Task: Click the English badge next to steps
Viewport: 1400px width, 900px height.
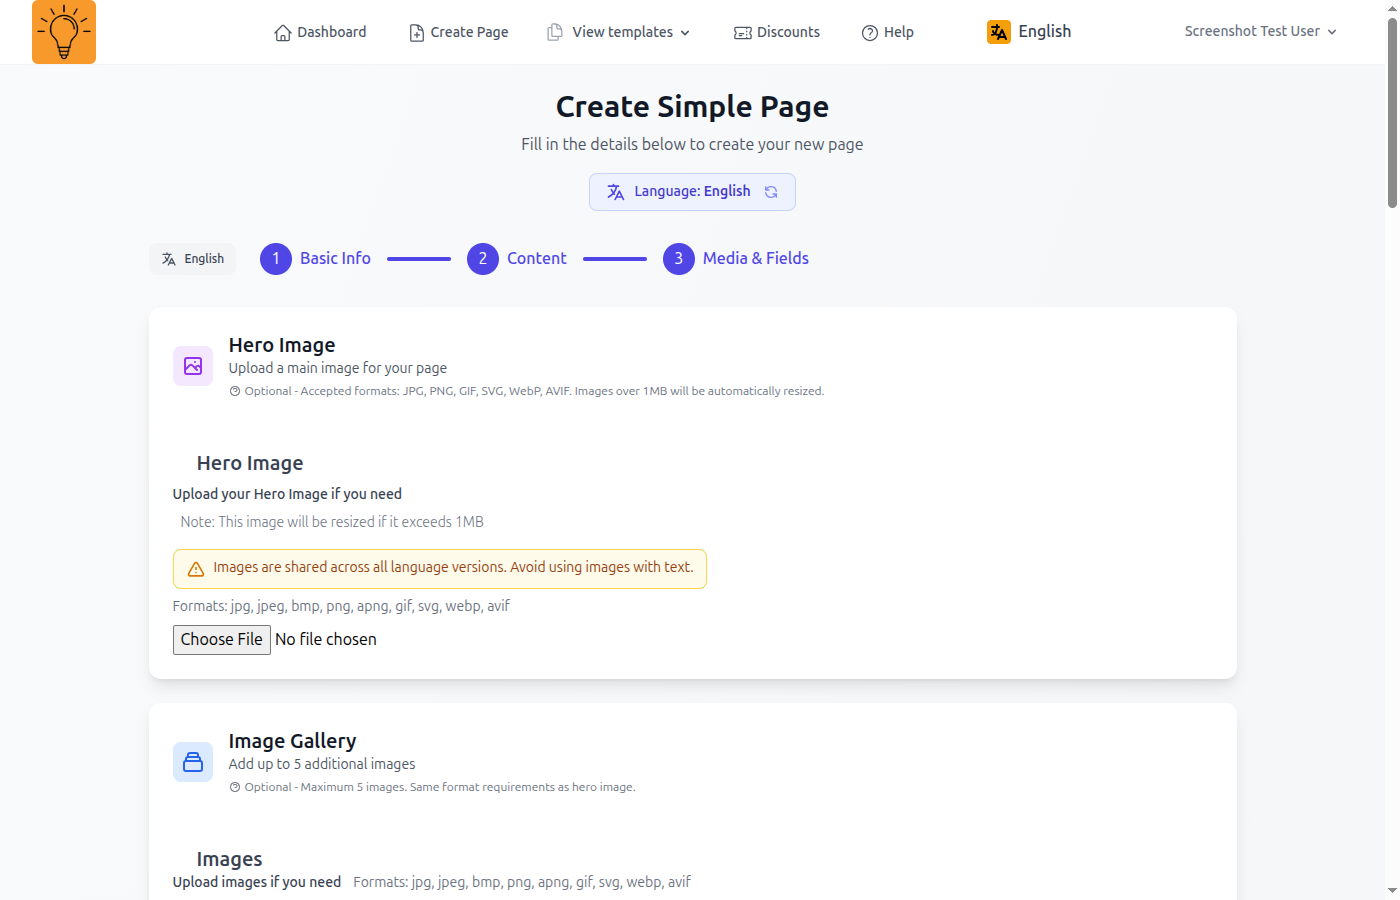Action: click(193, 259)
